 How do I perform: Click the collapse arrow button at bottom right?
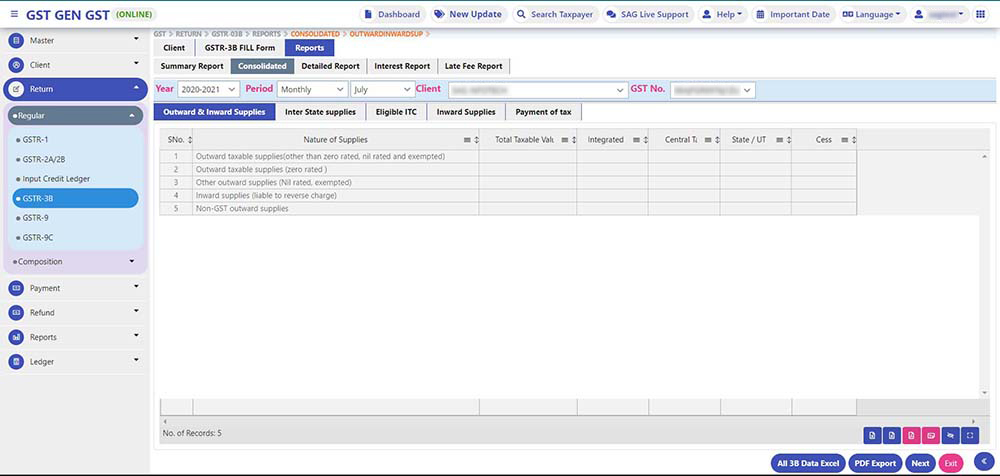983,461
